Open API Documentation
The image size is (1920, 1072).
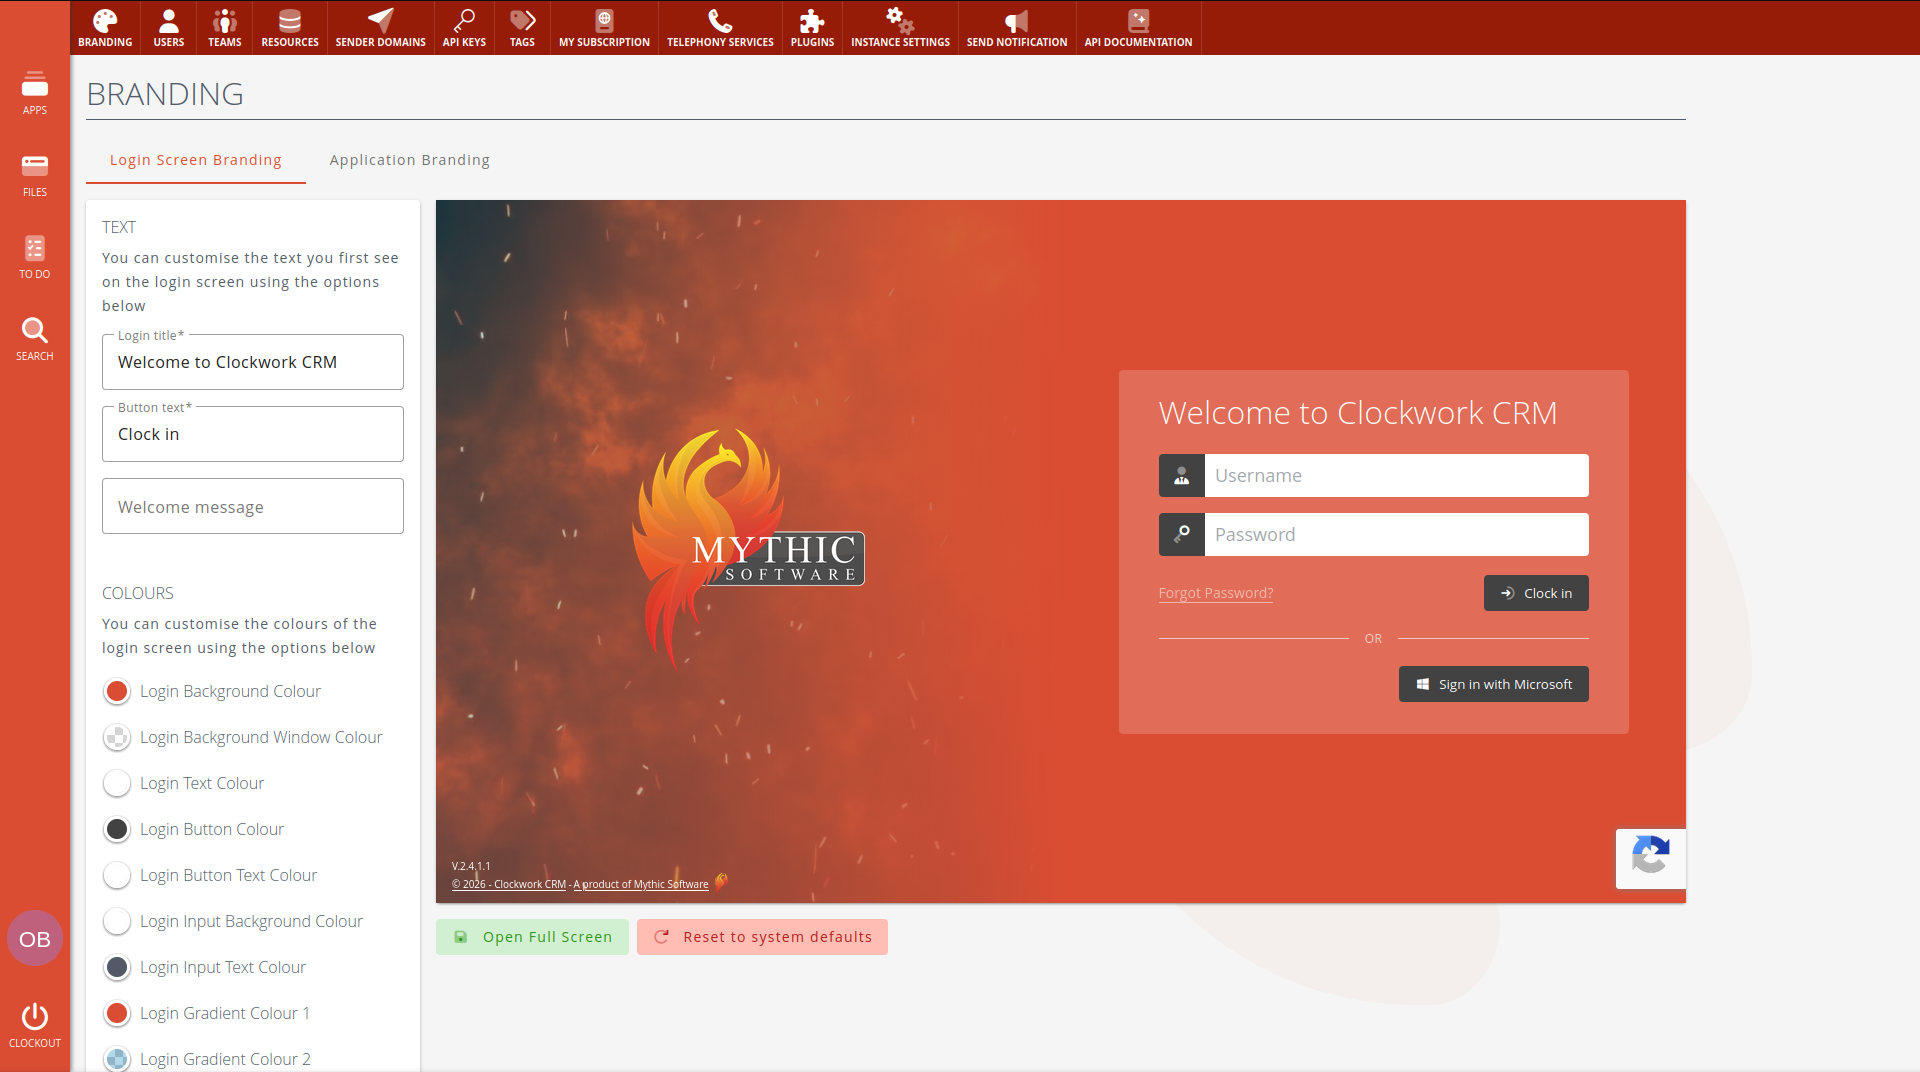coord(1138,27)
